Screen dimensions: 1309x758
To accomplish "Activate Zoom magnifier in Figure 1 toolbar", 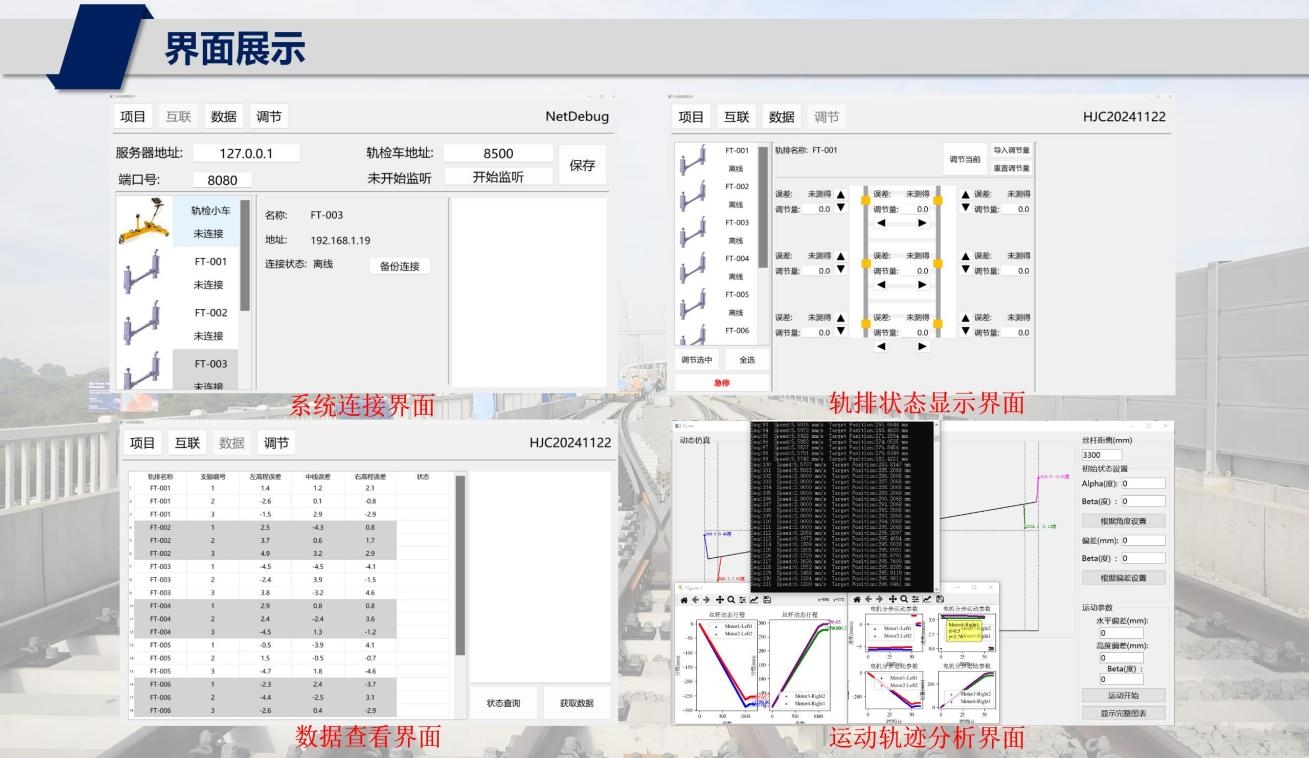I will click(731, 600).
